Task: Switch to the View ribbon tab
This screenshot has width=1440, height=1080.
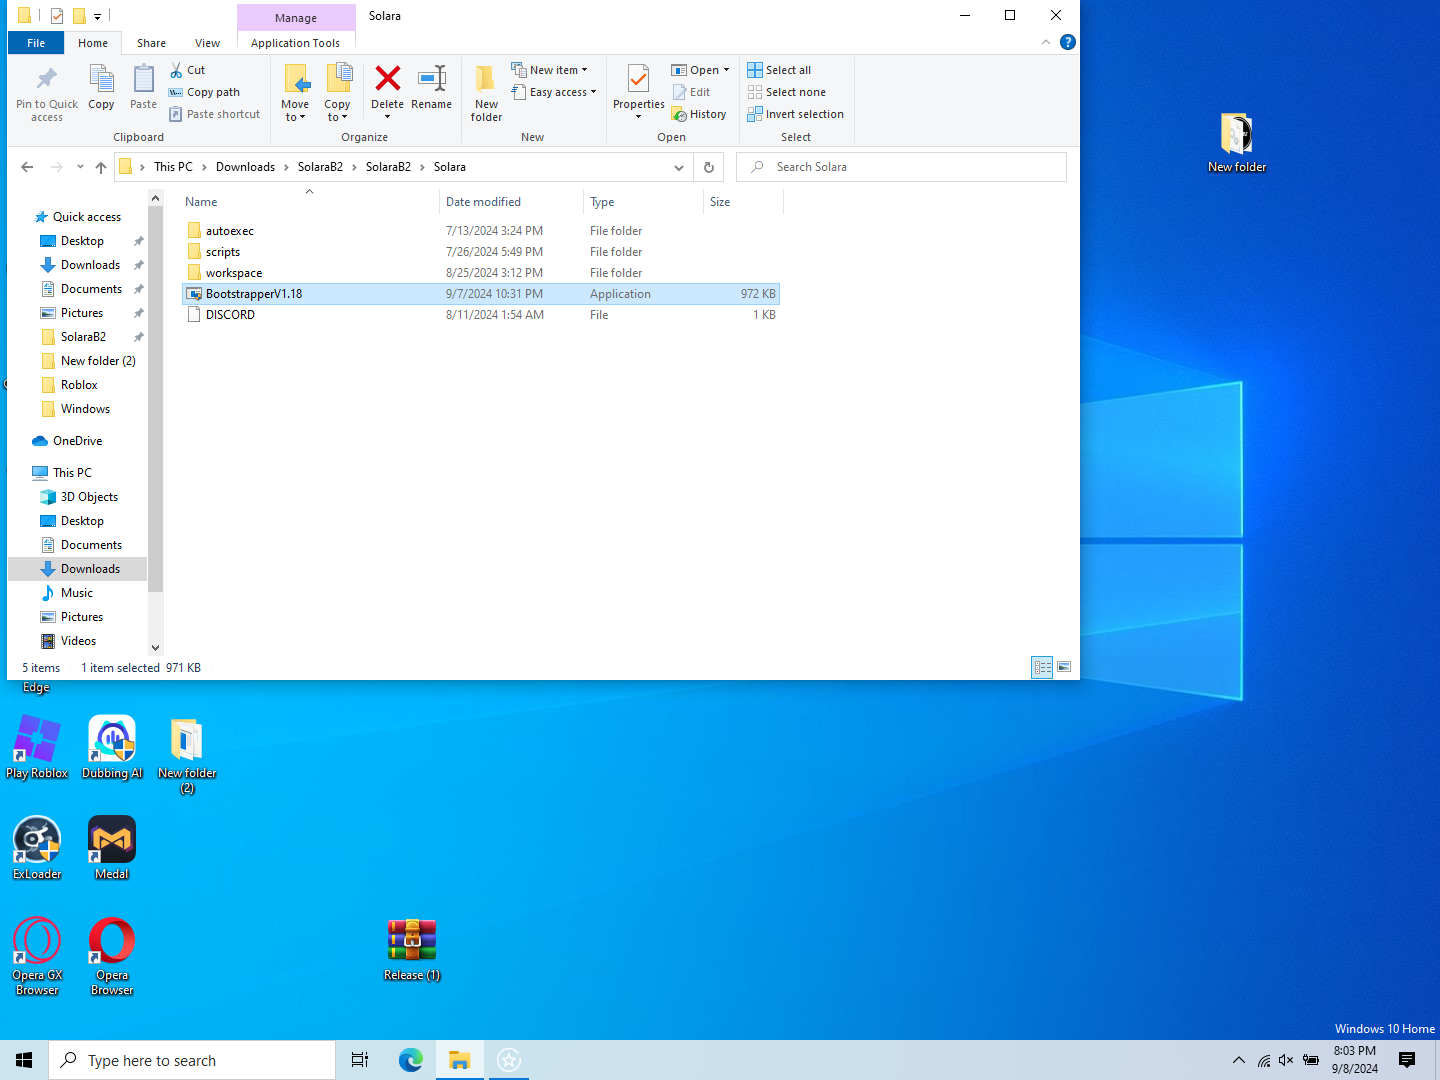Action: 207,43
